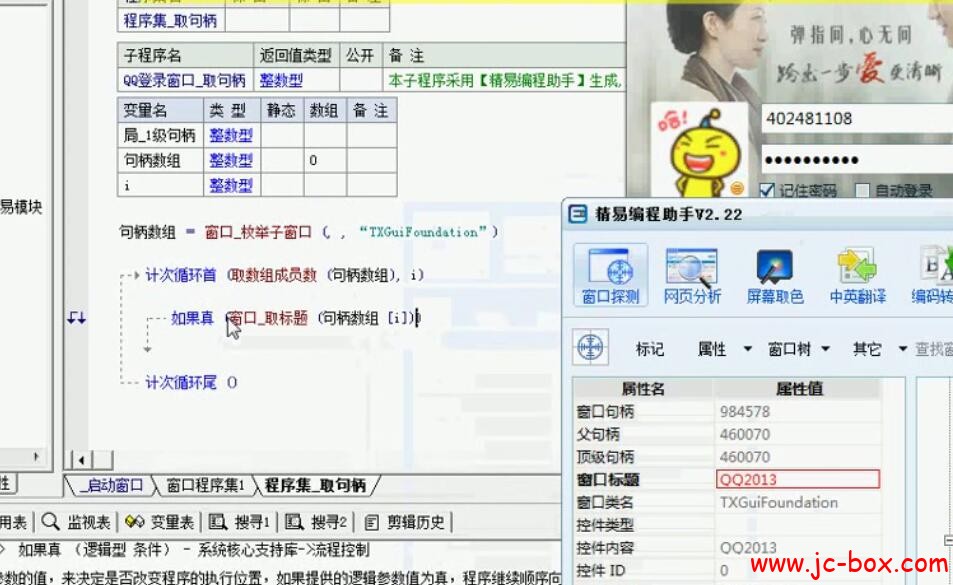Click the 变量表 icon in bottom tabs
The width and height of the screenshot is (953, 585).
[x=134, y=521]
